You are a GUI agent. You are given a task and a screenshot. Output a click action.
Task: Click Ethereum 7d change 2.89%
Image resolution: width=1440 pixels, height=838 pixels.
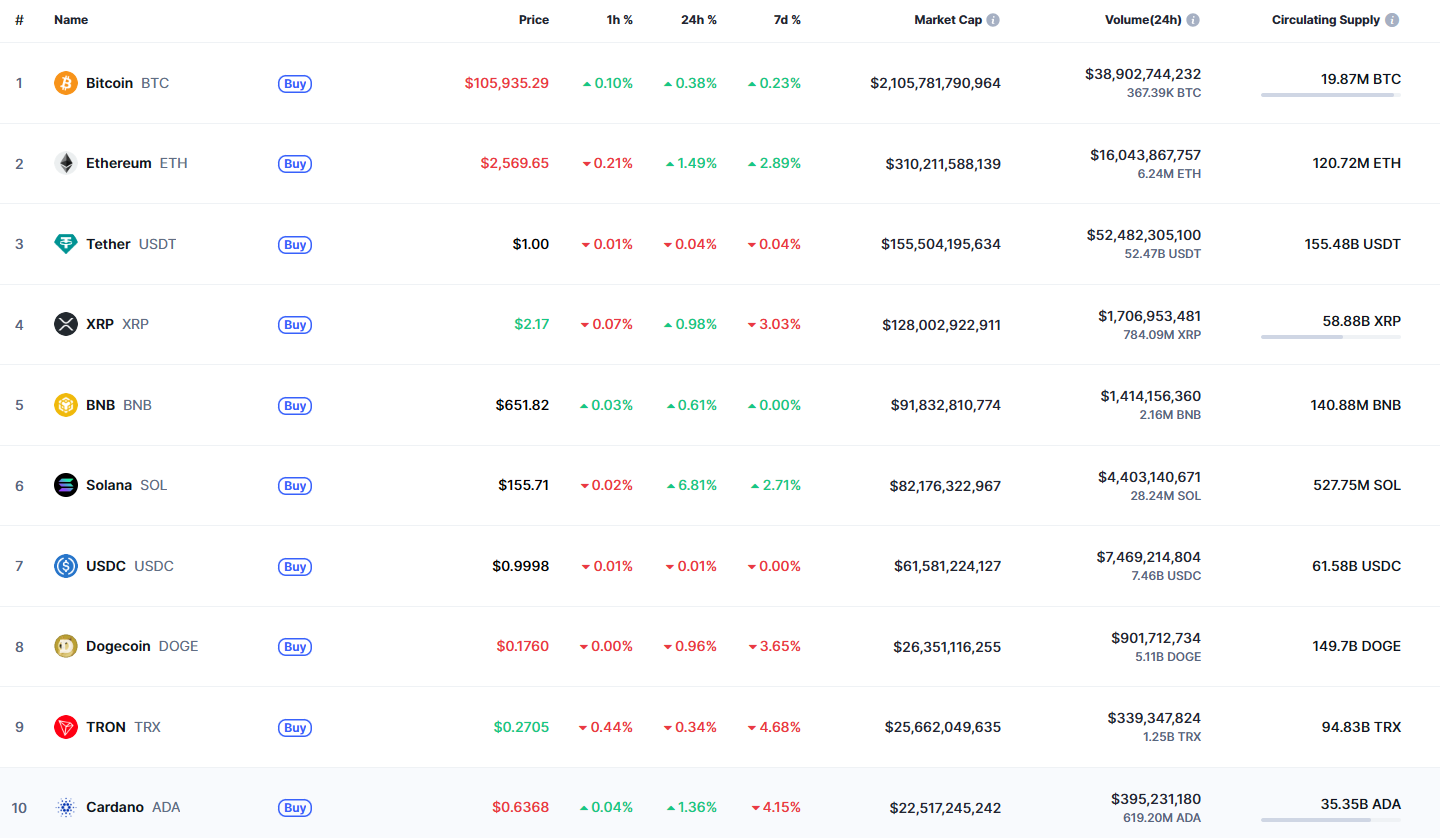tap(775, 163)
